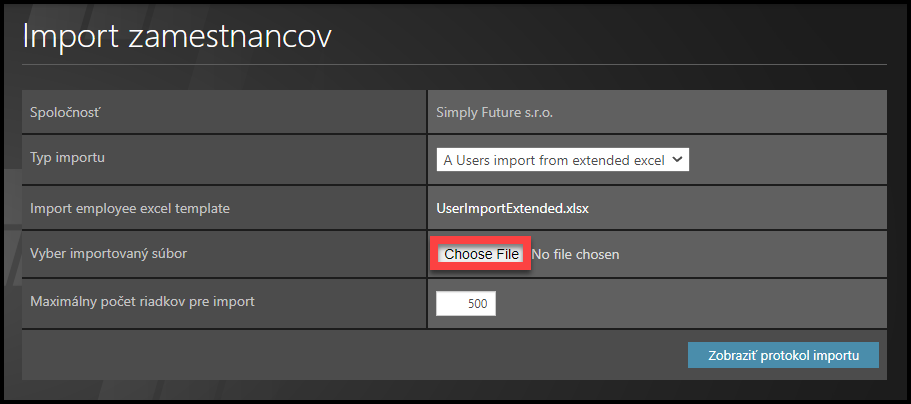Click the 'Vyber importovaný súbor' label
911x404 pixels.
coord(110,254)
